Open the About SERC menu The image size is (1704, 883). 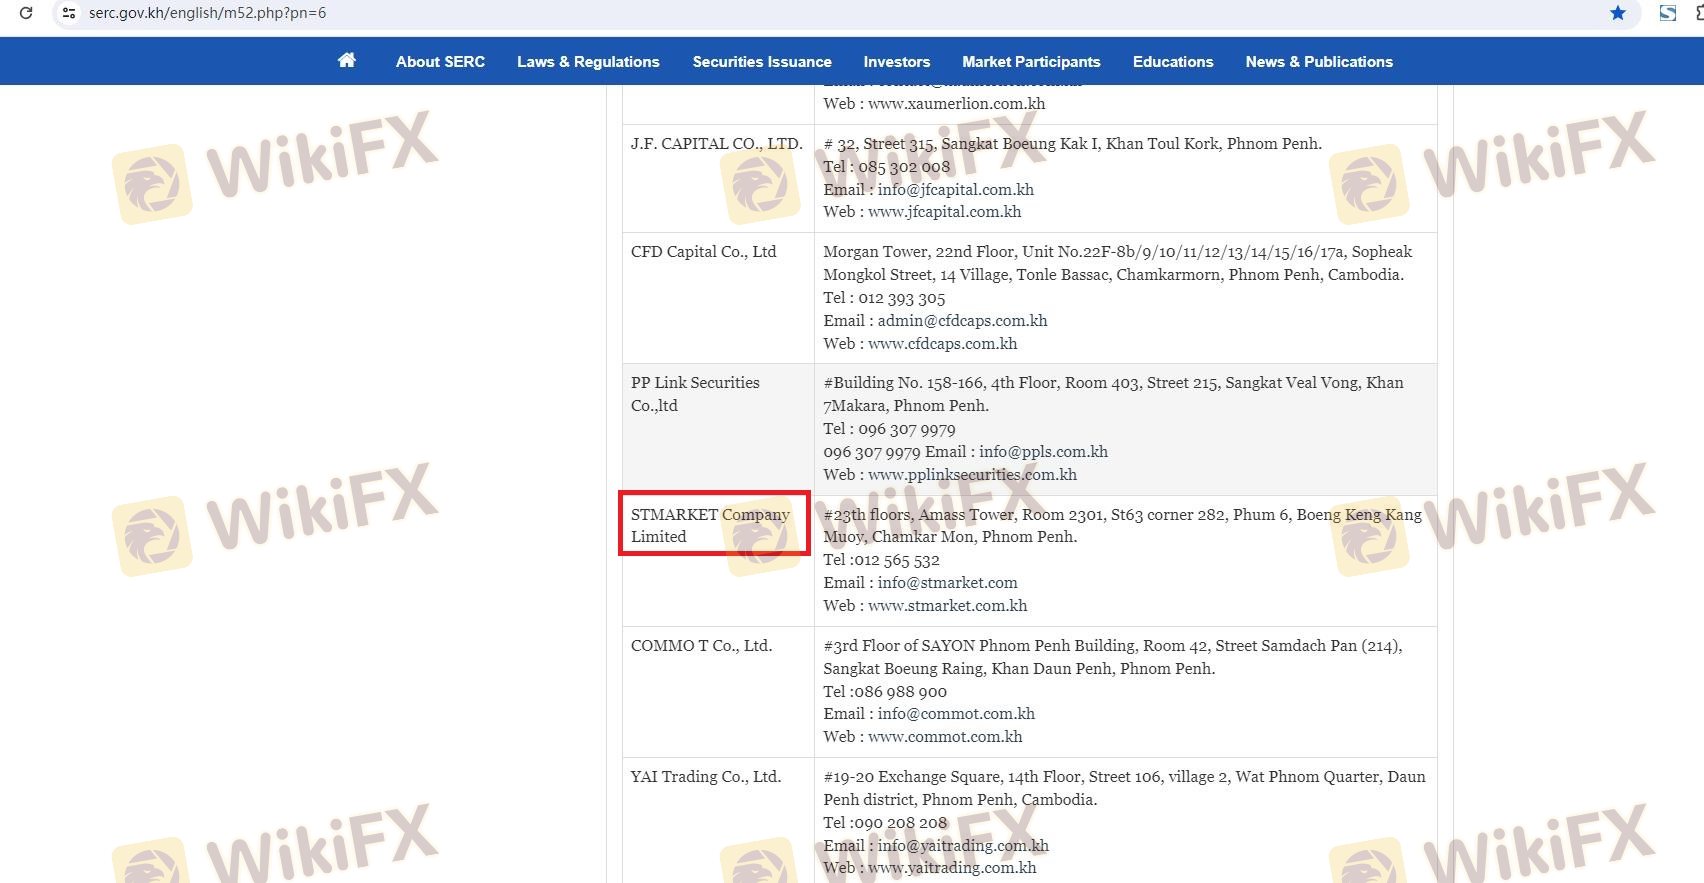pos(440,61)
